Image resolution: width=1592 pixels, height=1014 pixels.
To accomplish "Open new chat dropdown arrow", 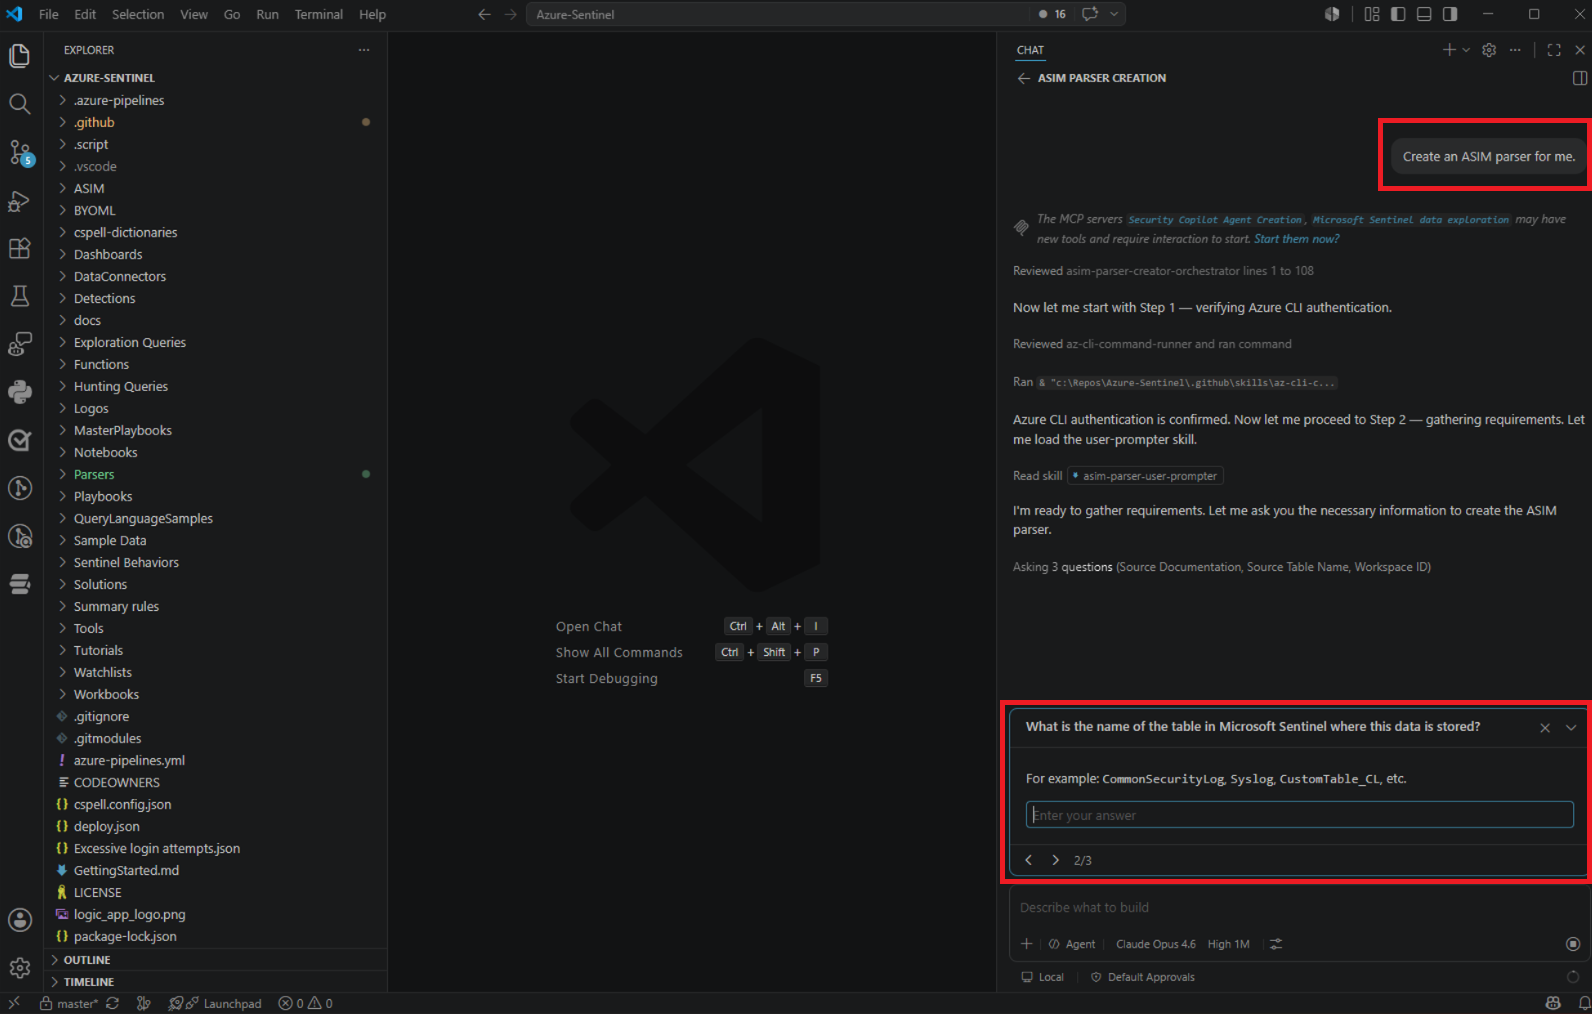I will point(1466,50).
